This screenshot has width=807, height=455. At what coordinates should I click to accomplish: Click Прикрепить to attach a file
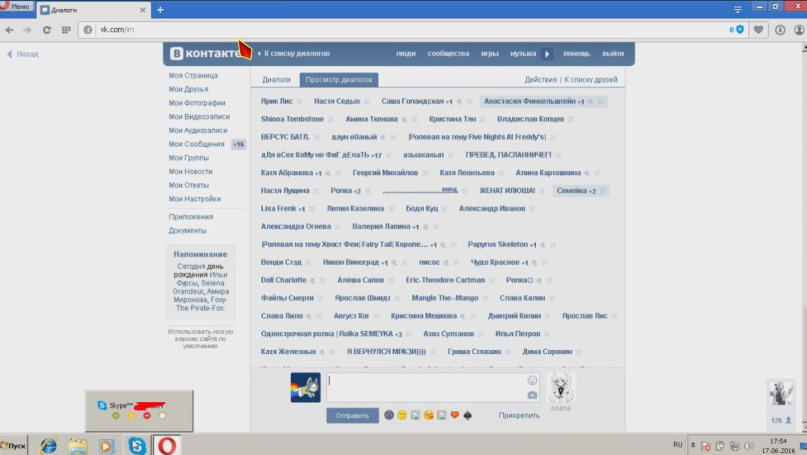[519, 415]
